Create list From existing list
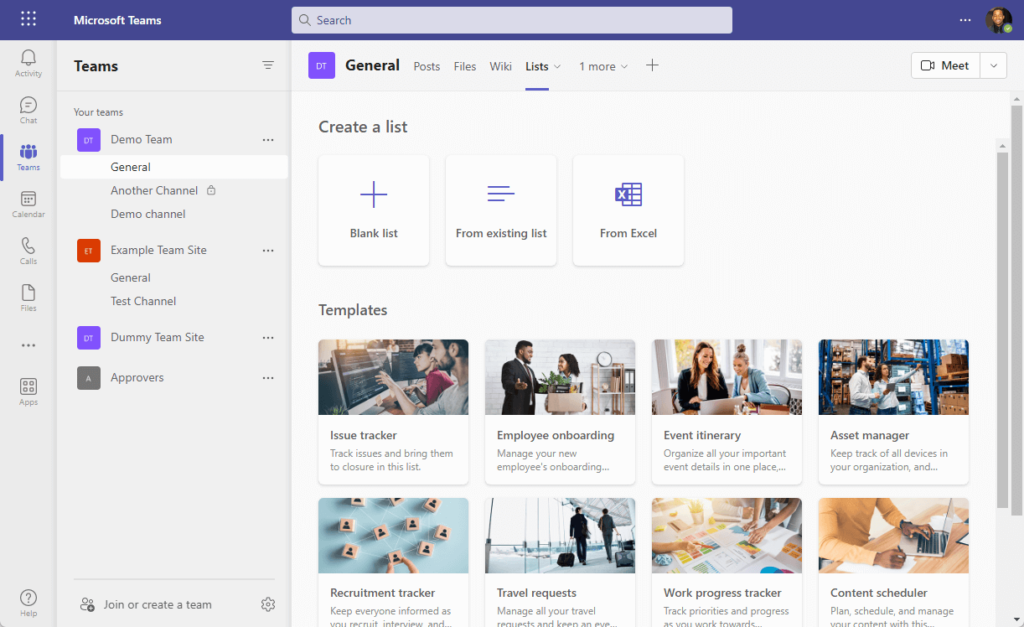Viewport: 1024px width, 627px height. (x=501, y=210)
